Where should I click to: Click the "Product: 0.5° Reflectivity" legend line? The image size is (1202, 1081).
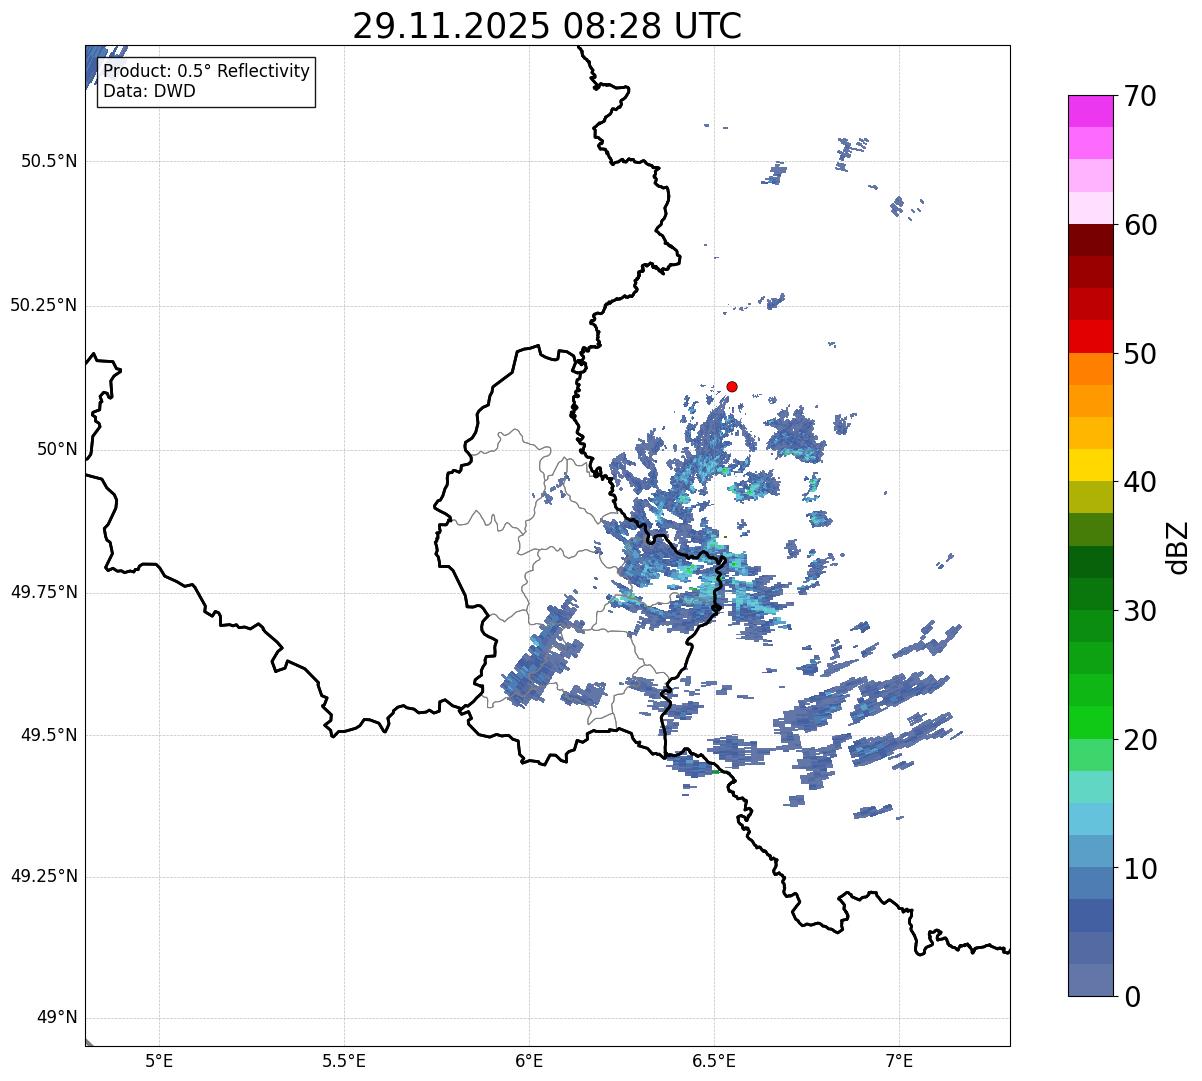click(x=207, y=72)
